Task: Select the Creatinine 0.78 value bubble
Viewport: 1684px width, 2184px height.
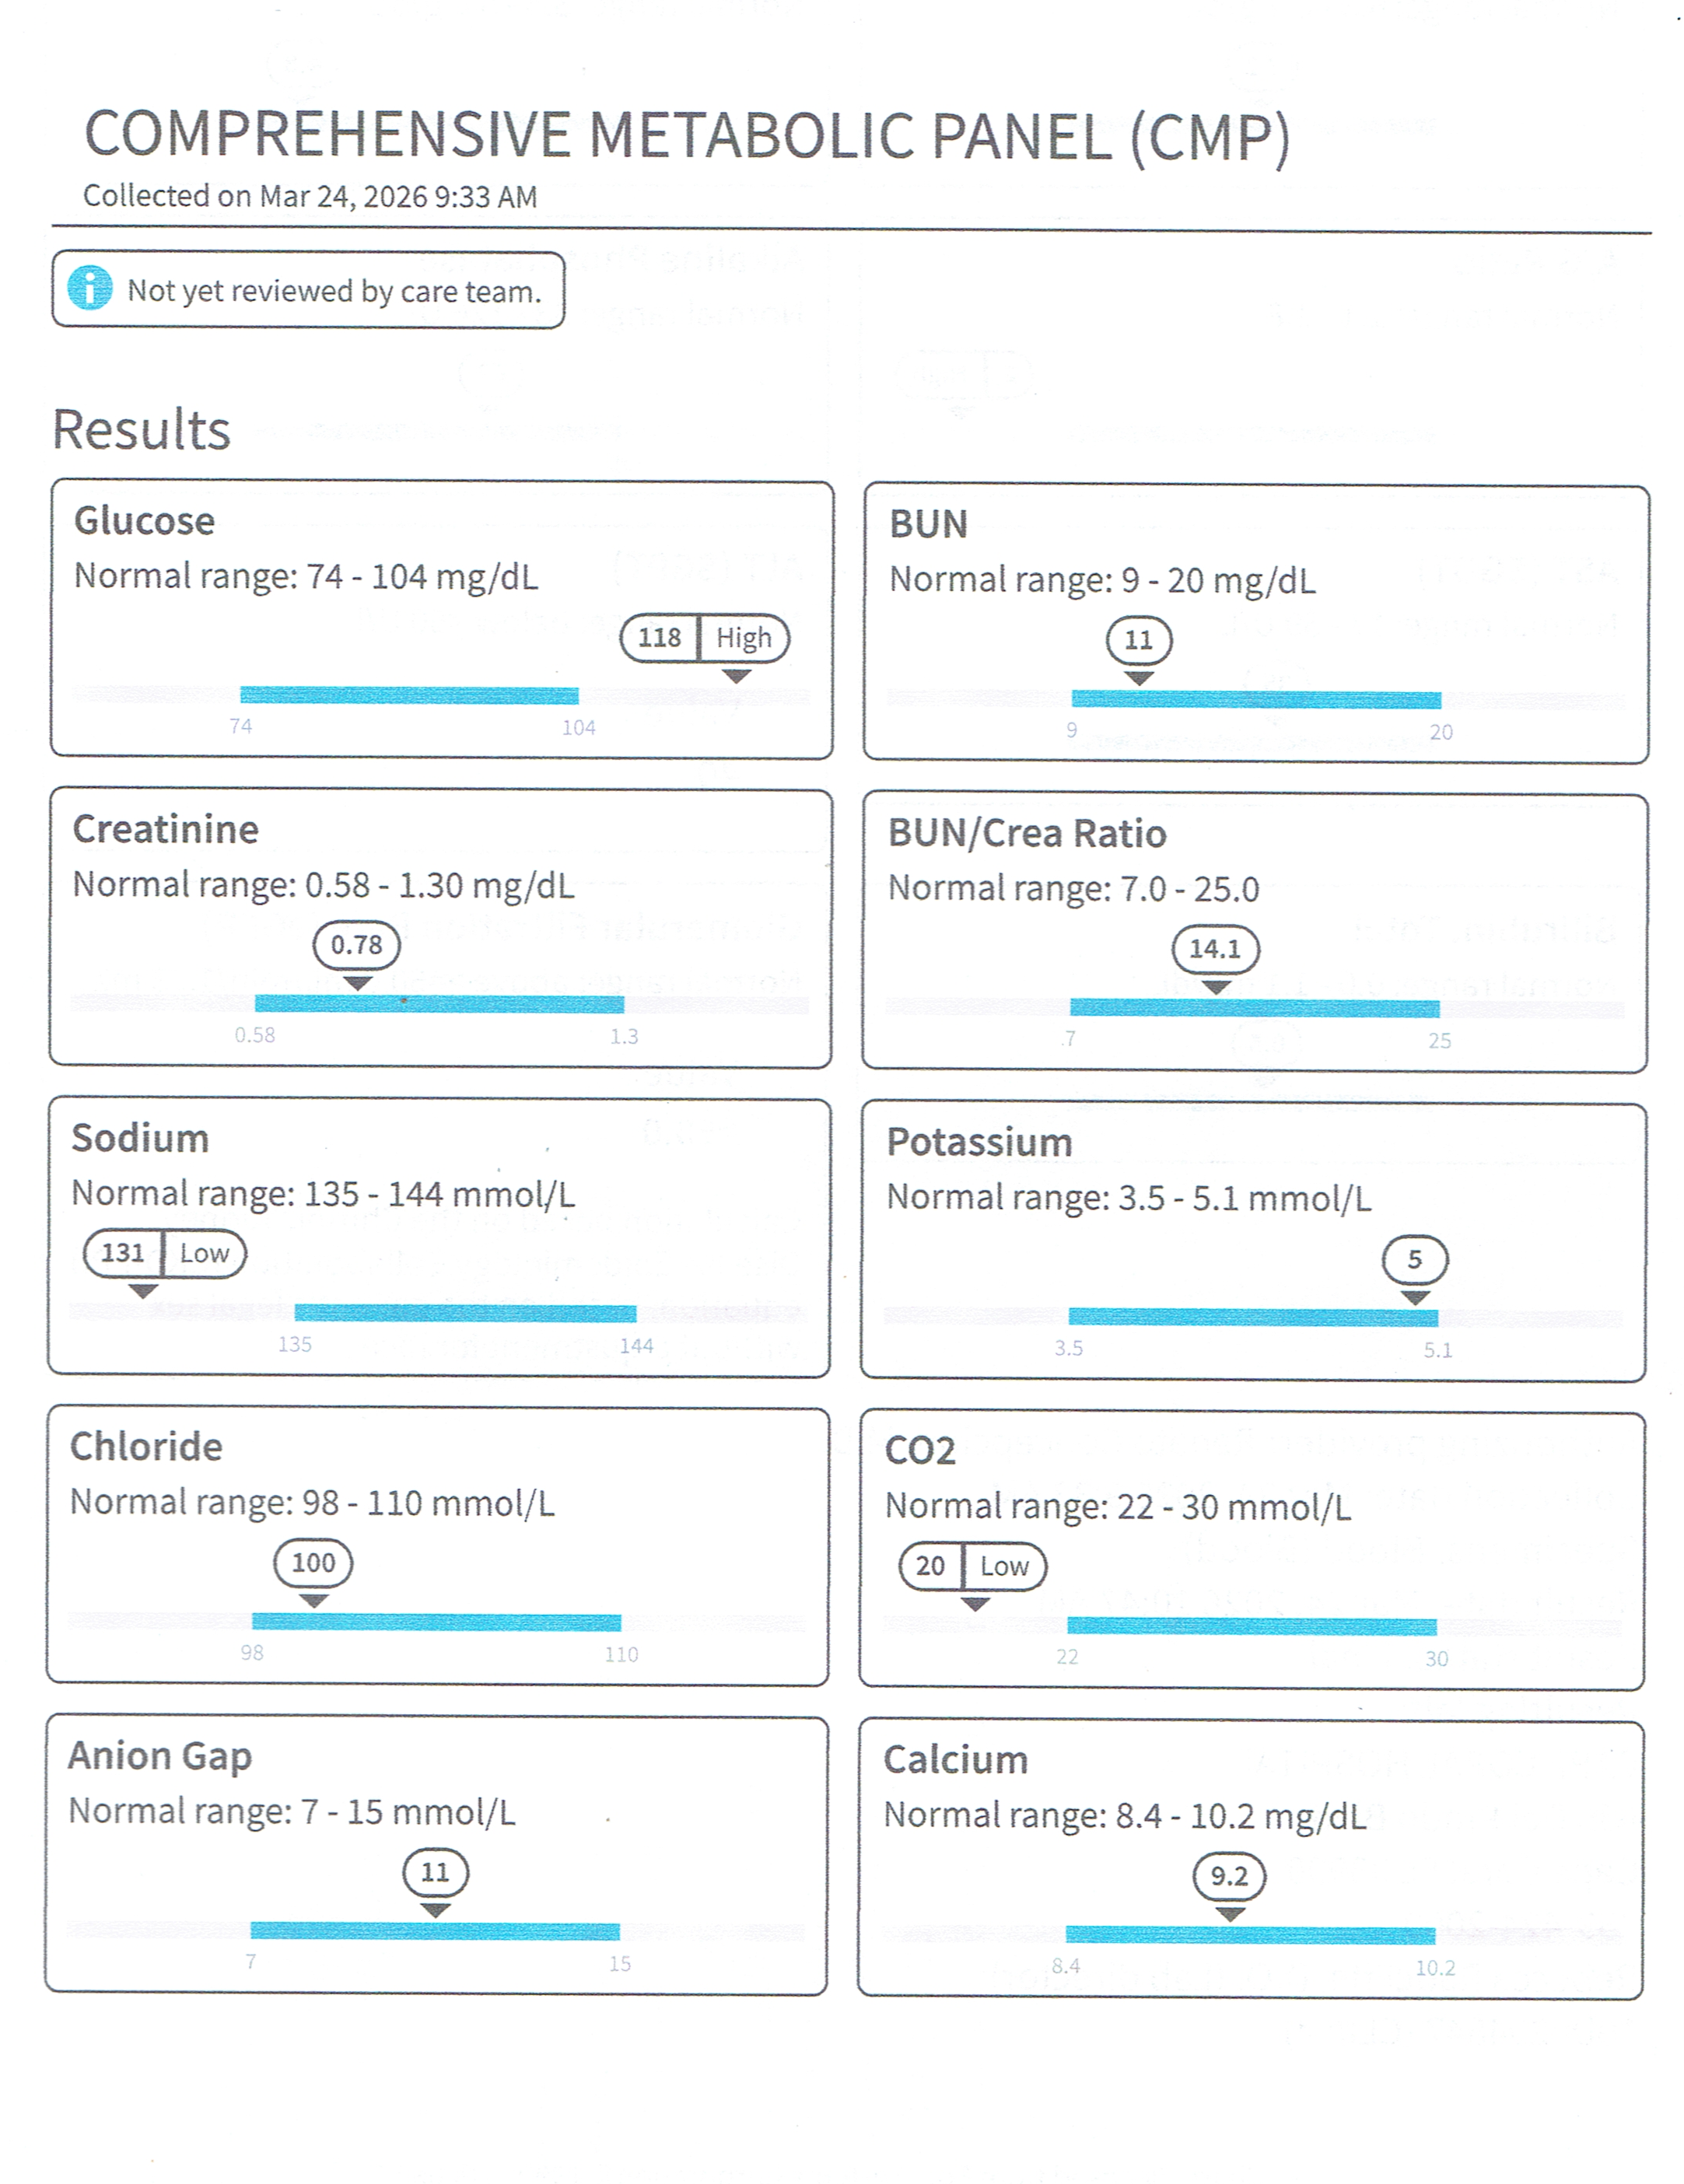Action: pyautogui.click(x=356, y=945)
